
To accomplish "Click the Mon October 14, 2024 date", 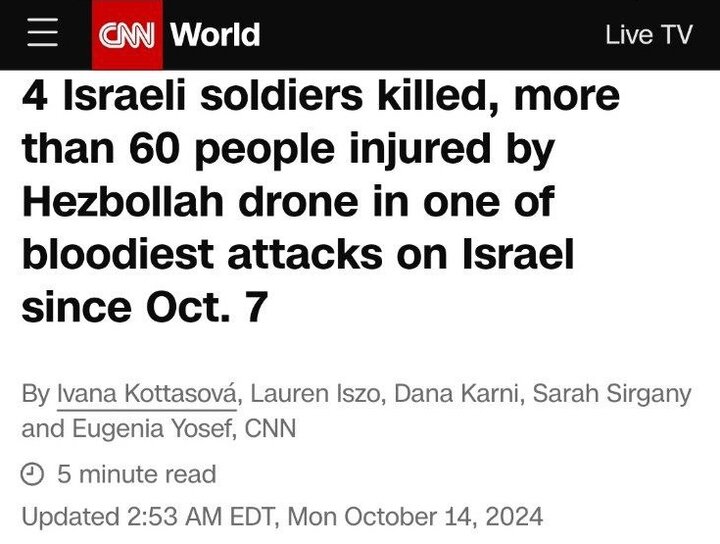I will click(416, 516).
